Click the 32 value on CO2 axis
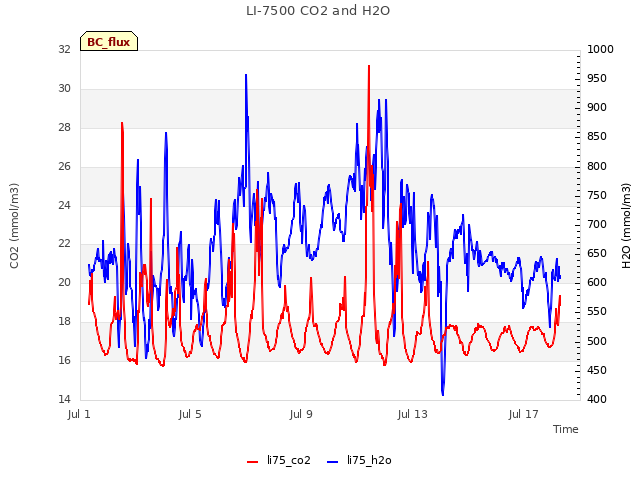The width and height of the screenshot is (640, 480). pos(64,49)
